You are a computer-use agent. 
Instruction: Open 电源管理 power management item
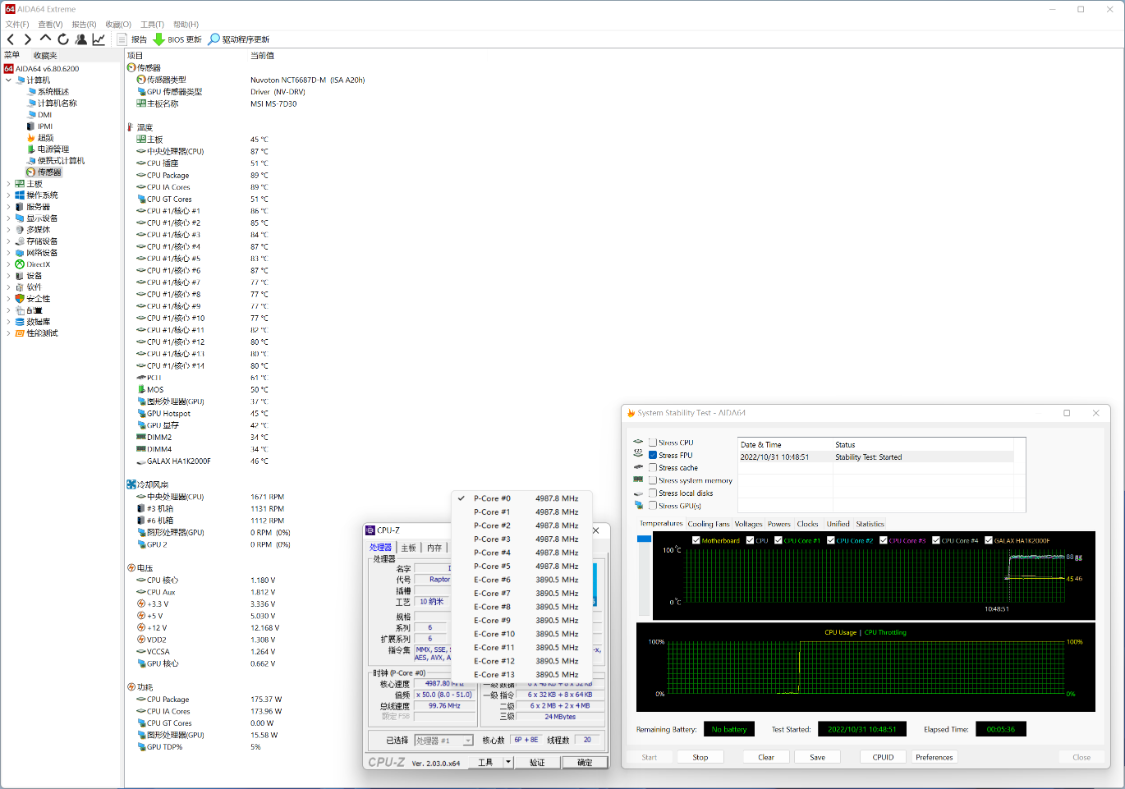[53, 149]
